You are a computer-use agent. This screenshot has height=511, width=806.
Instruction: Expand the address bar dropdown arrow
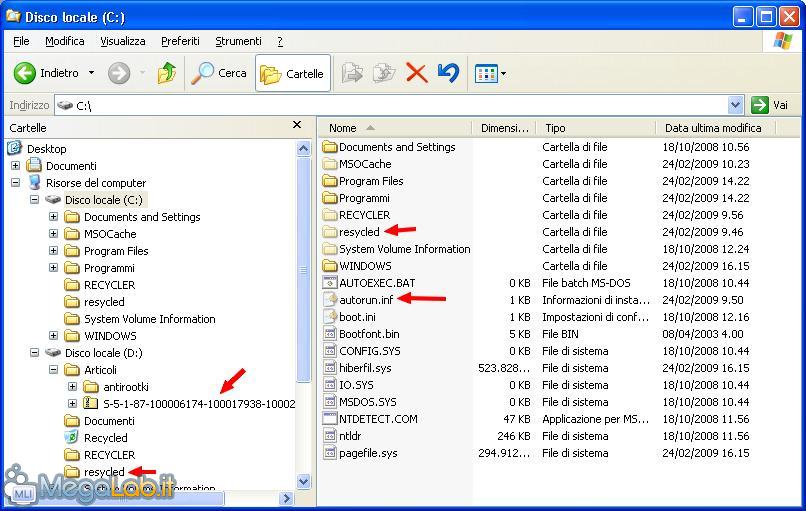point(736,105)
